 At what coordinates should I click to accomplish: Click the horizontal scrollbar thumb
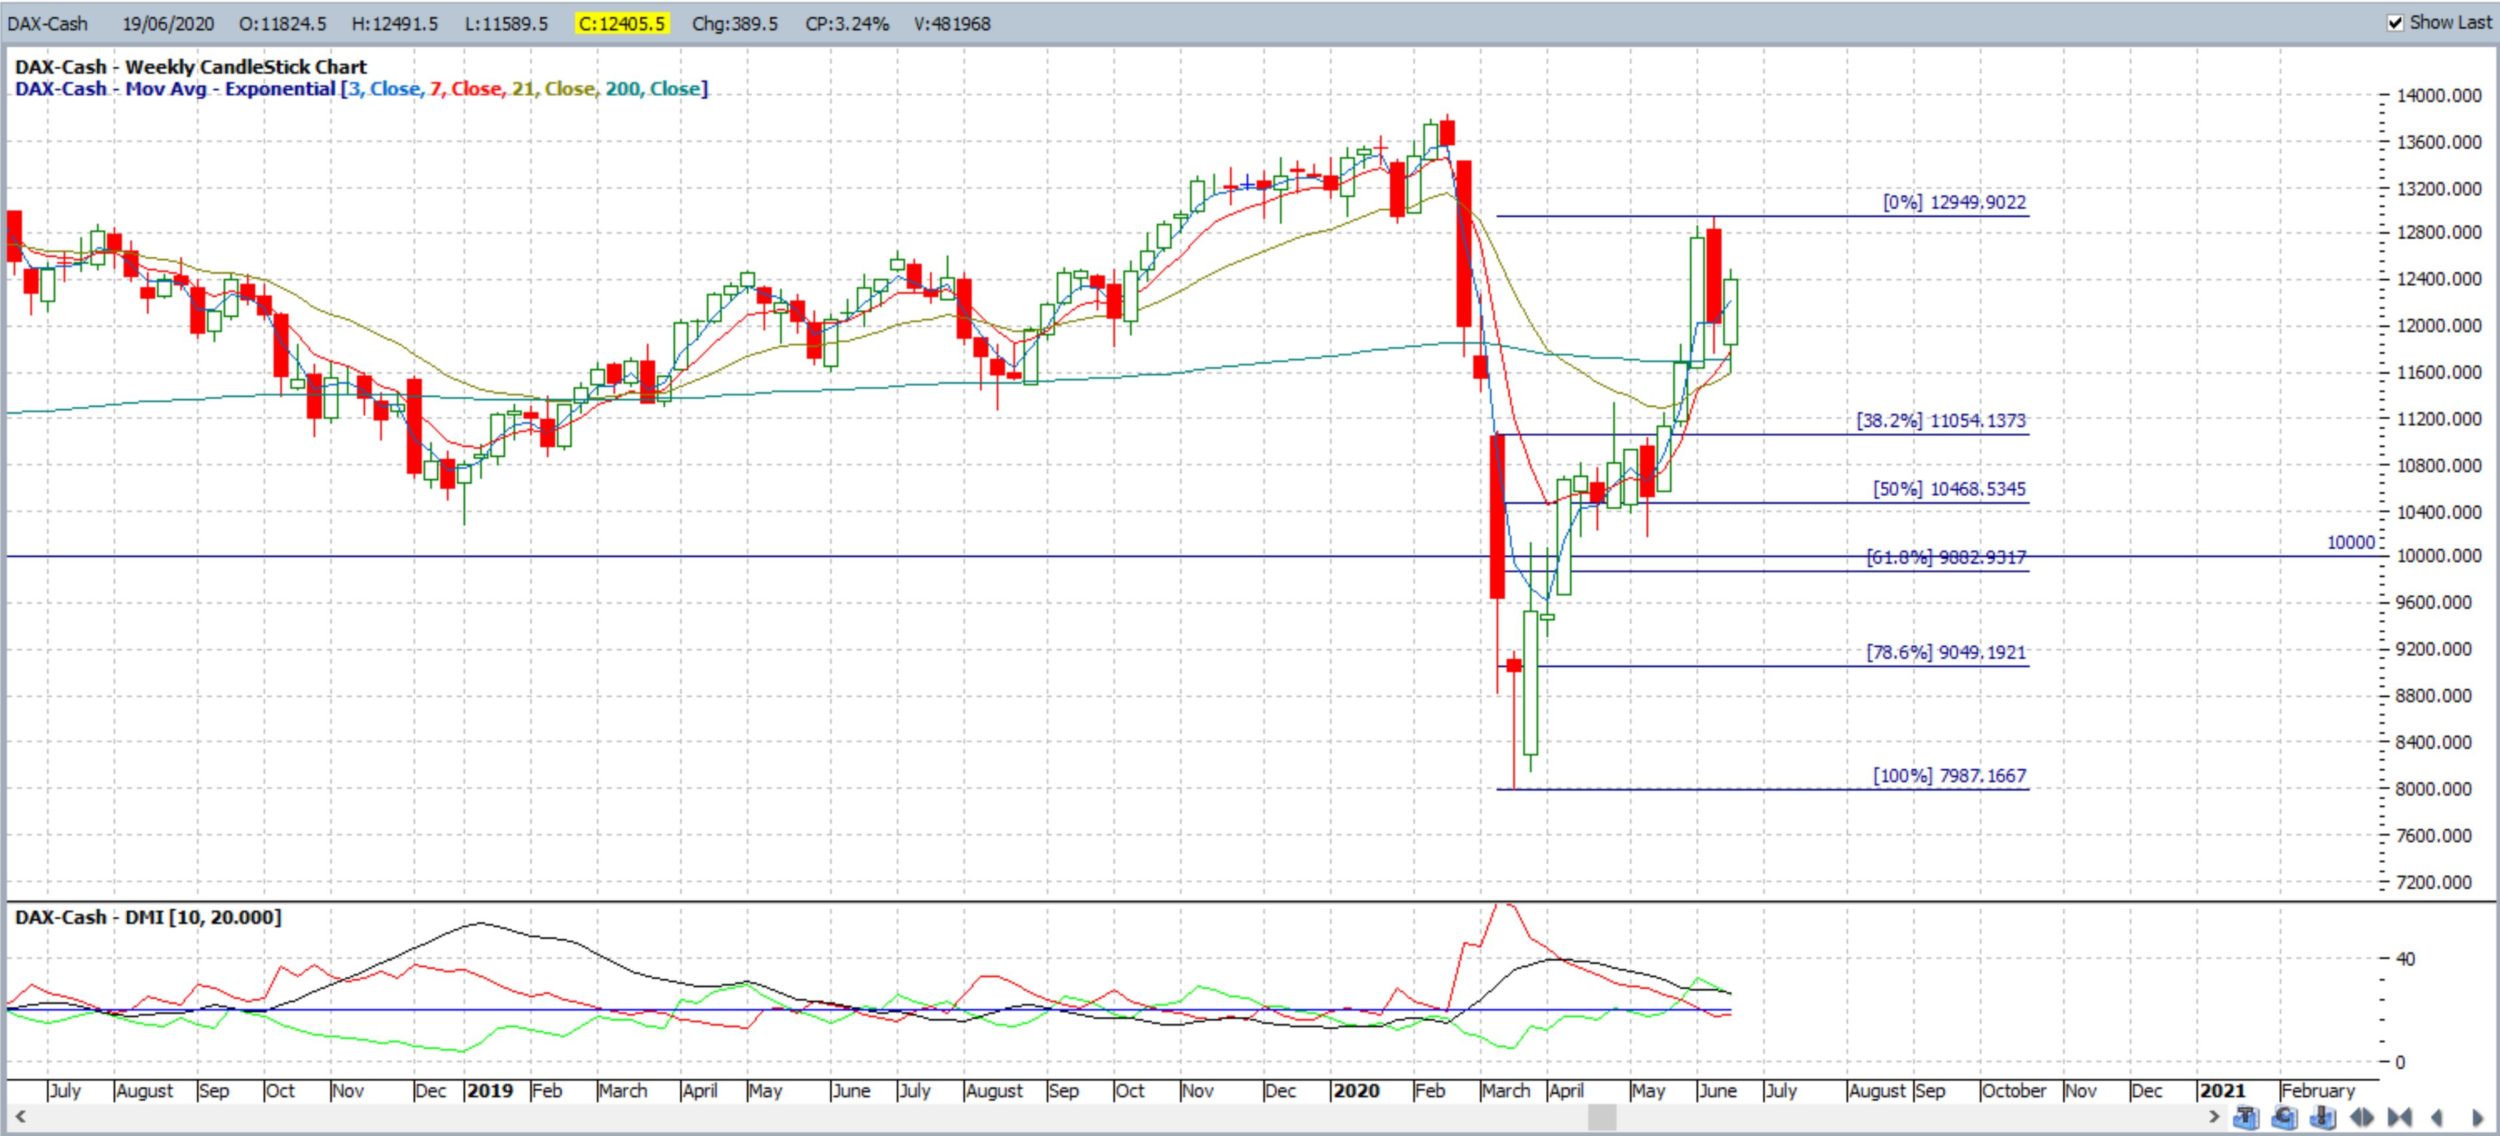1602,1117
